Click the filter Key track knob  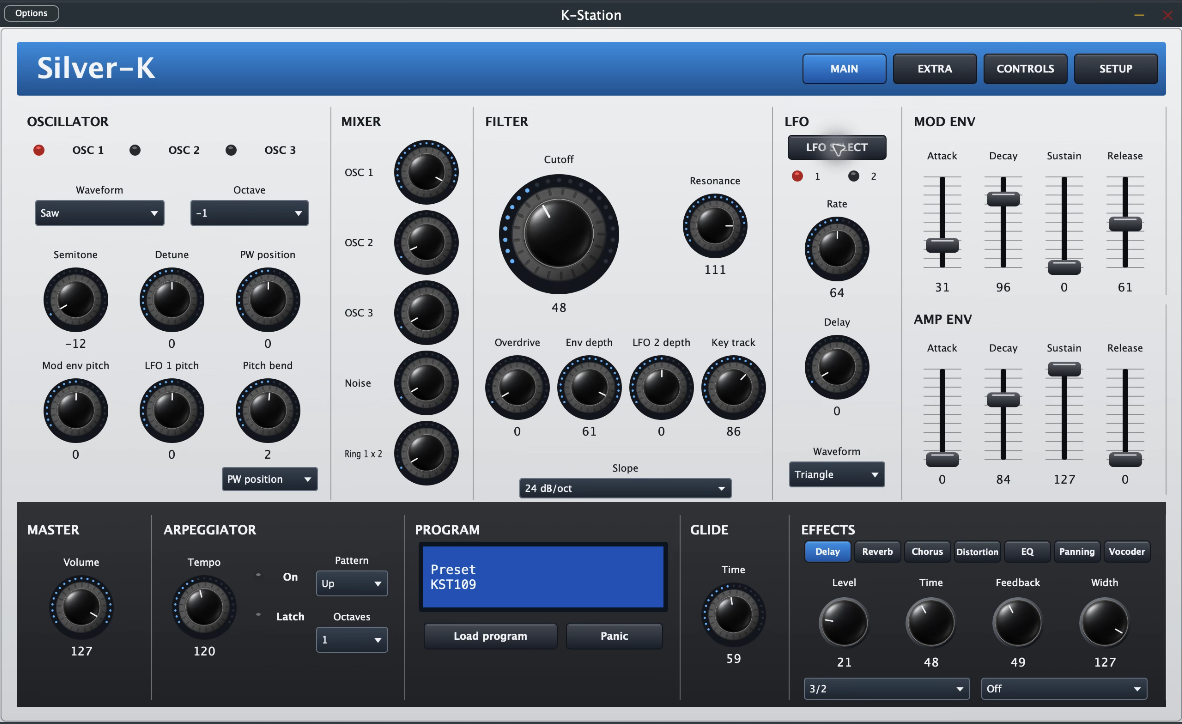pyautogui.click(x=733, y=388)
